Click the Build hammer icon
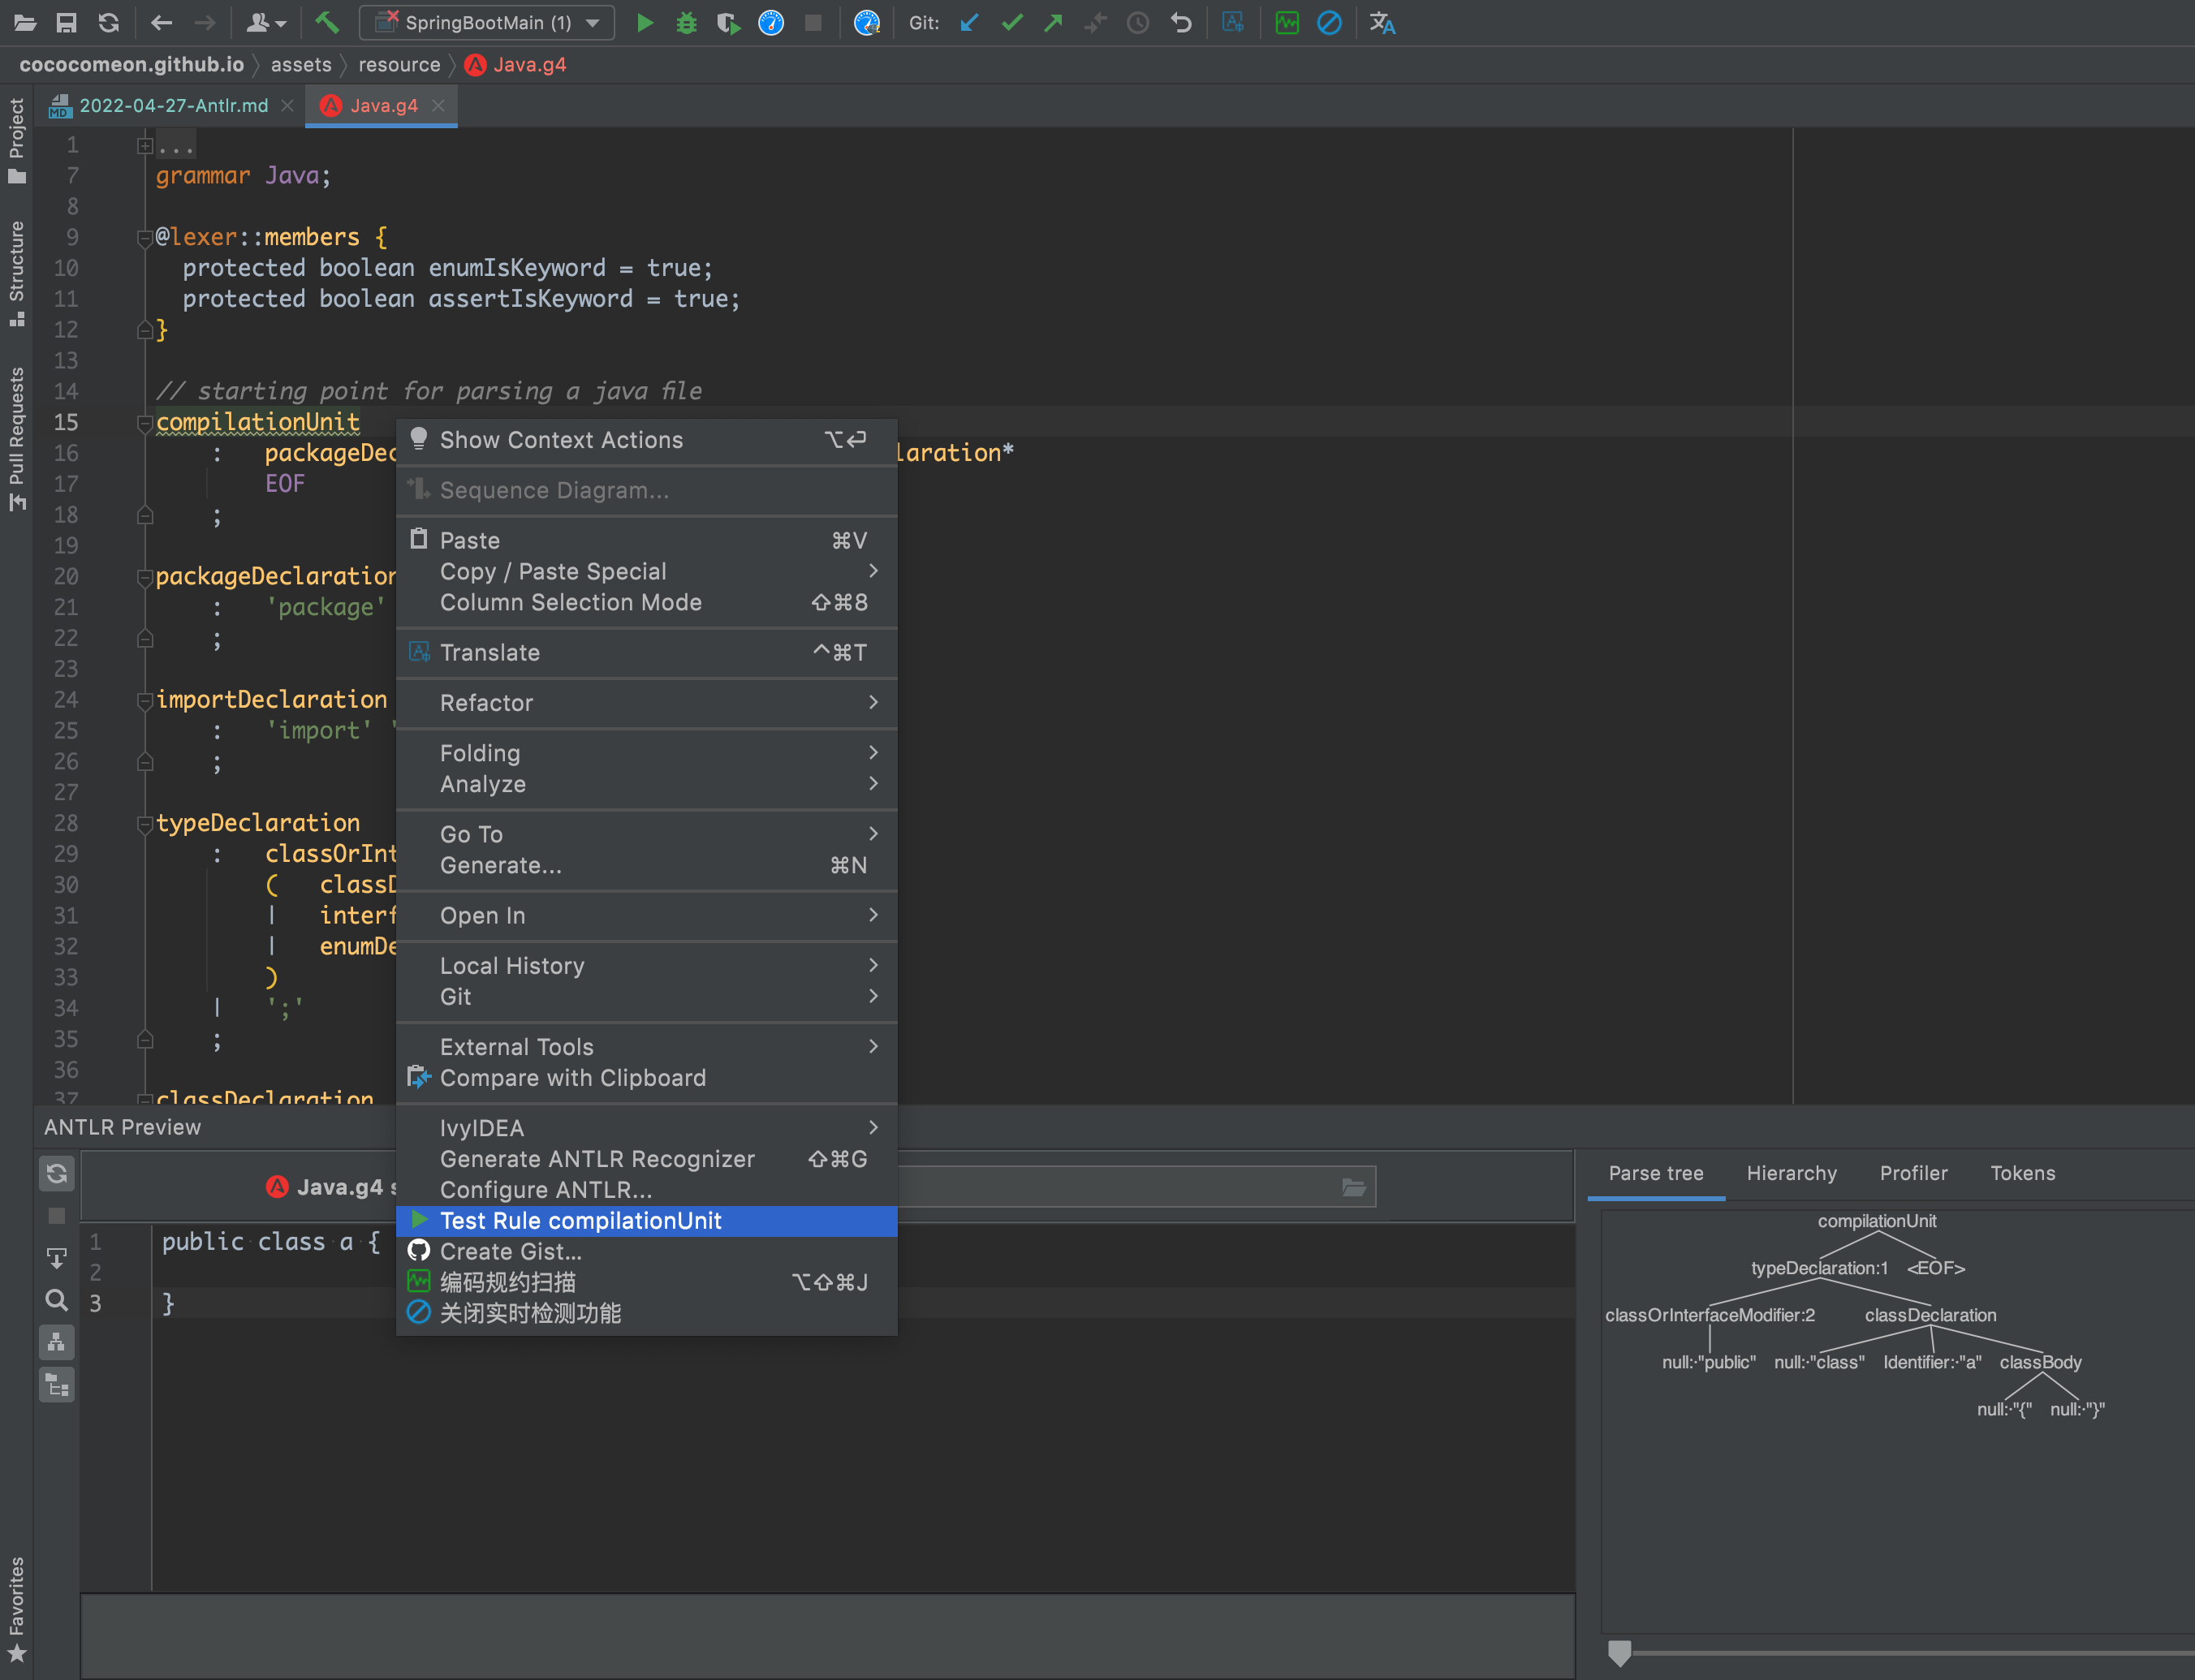The height and width of the screenshot is (1680, 2195). tap(327, 22)
